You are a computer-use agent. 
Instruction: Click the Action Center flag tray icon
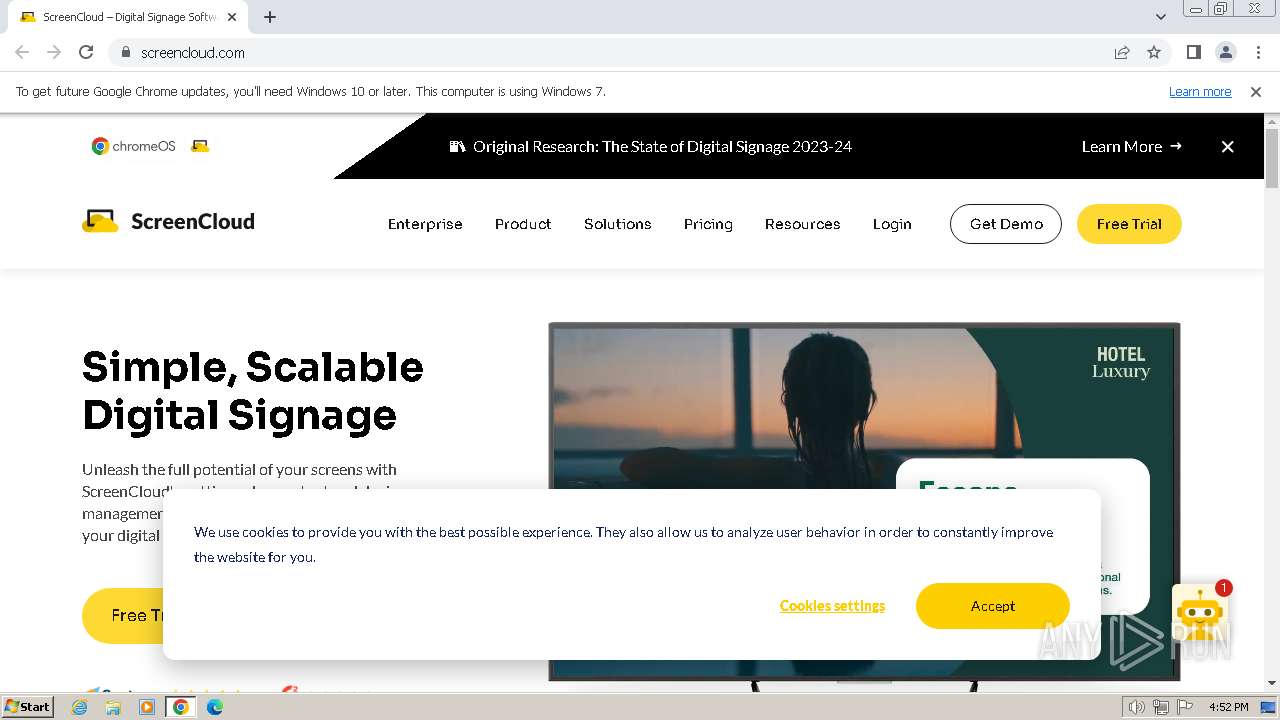(x=1185, y=707)
